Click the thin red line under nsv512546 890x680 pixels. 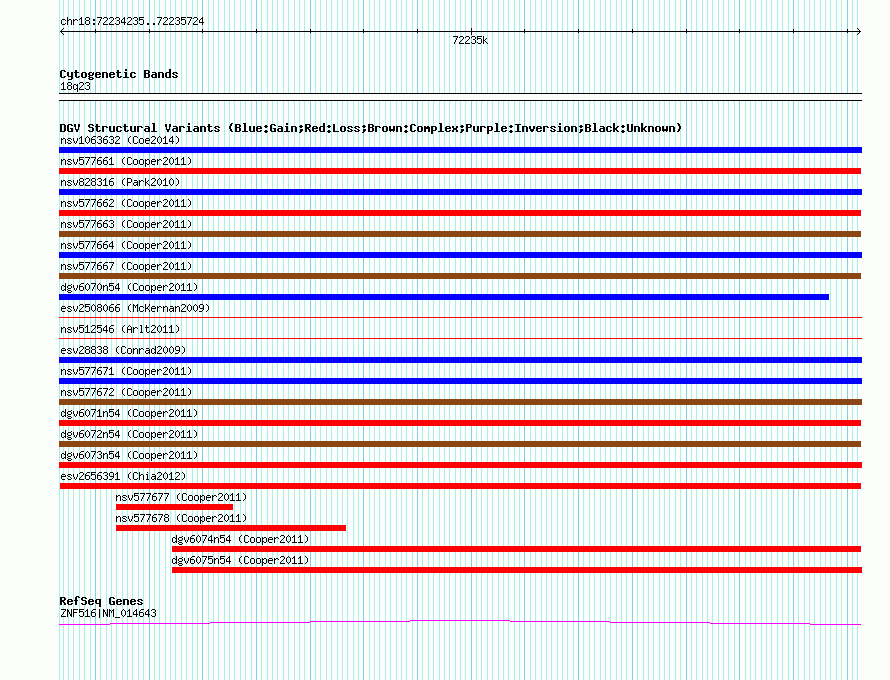pyautogui.click(x=460, y=338)
